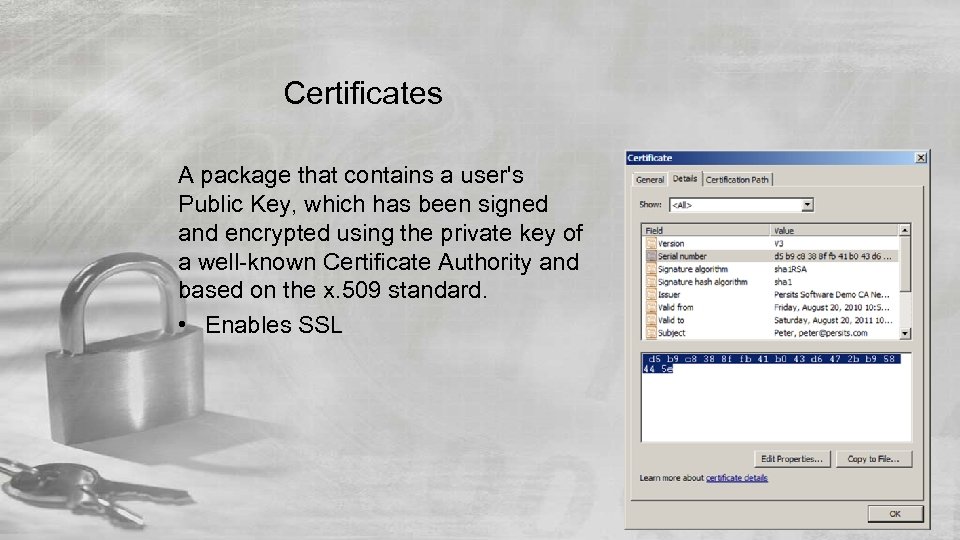The width and height of the screenshot is (960, 540).
Task: Open the Certification Path tab
Action: [737, 179]
